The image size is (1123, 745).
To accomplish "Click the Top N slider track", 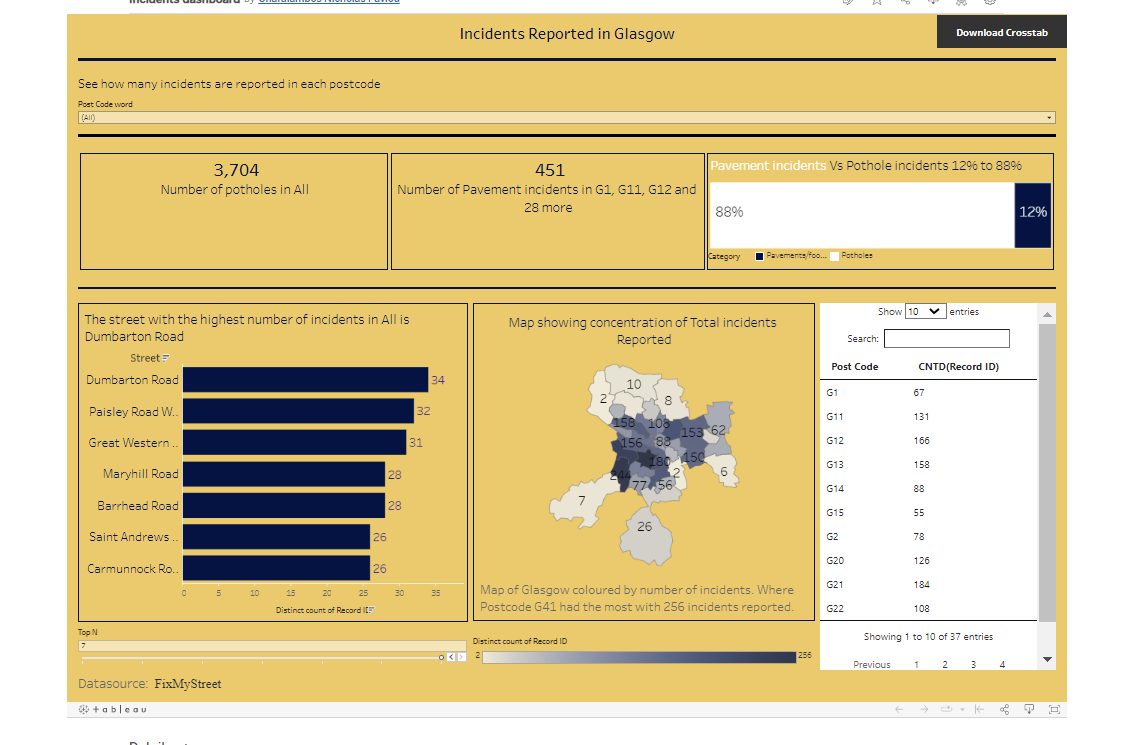I will tap(260, 657).
